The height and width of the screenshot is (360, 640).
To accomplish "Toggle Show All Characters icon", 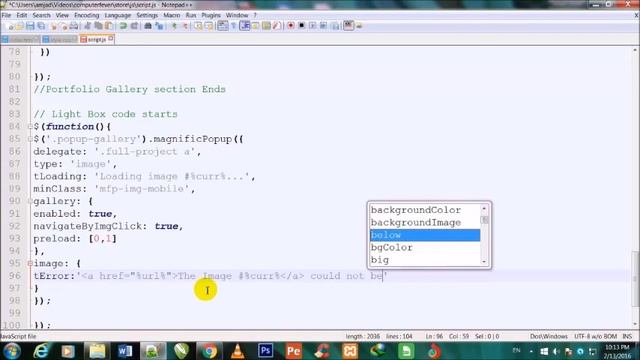I will (x=233, y=26).
